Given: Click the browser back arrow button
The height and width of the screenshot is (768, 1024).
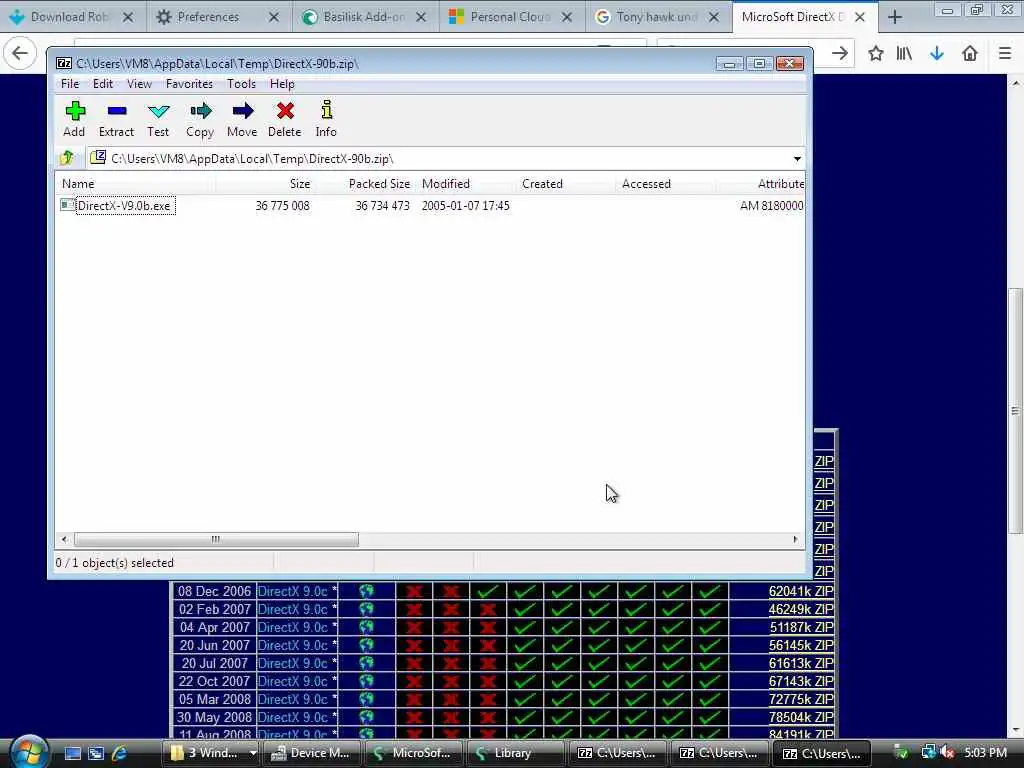Looking at the screenshot, I should [20, 53].
